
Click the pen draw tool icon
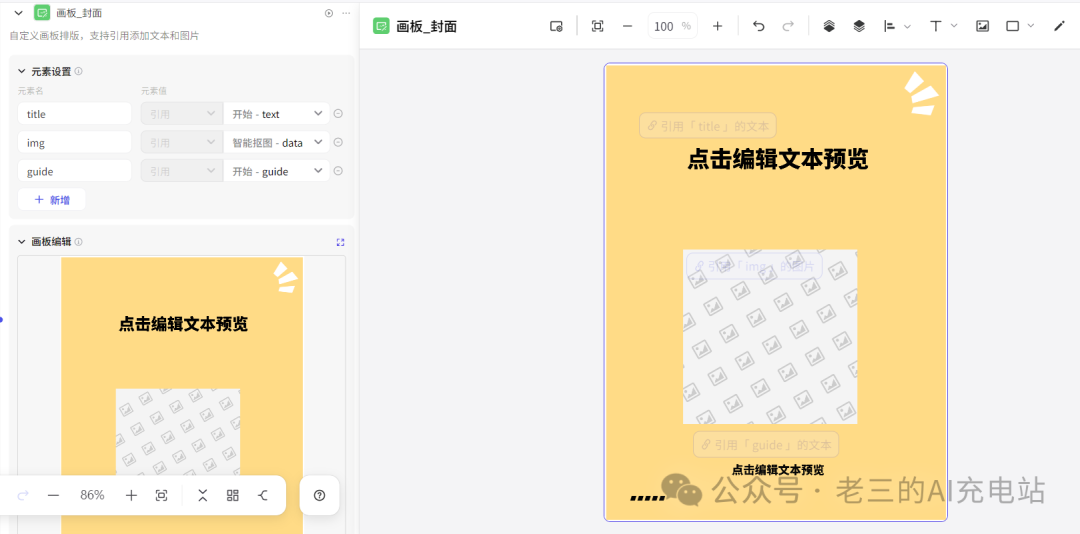point(1059,26)
